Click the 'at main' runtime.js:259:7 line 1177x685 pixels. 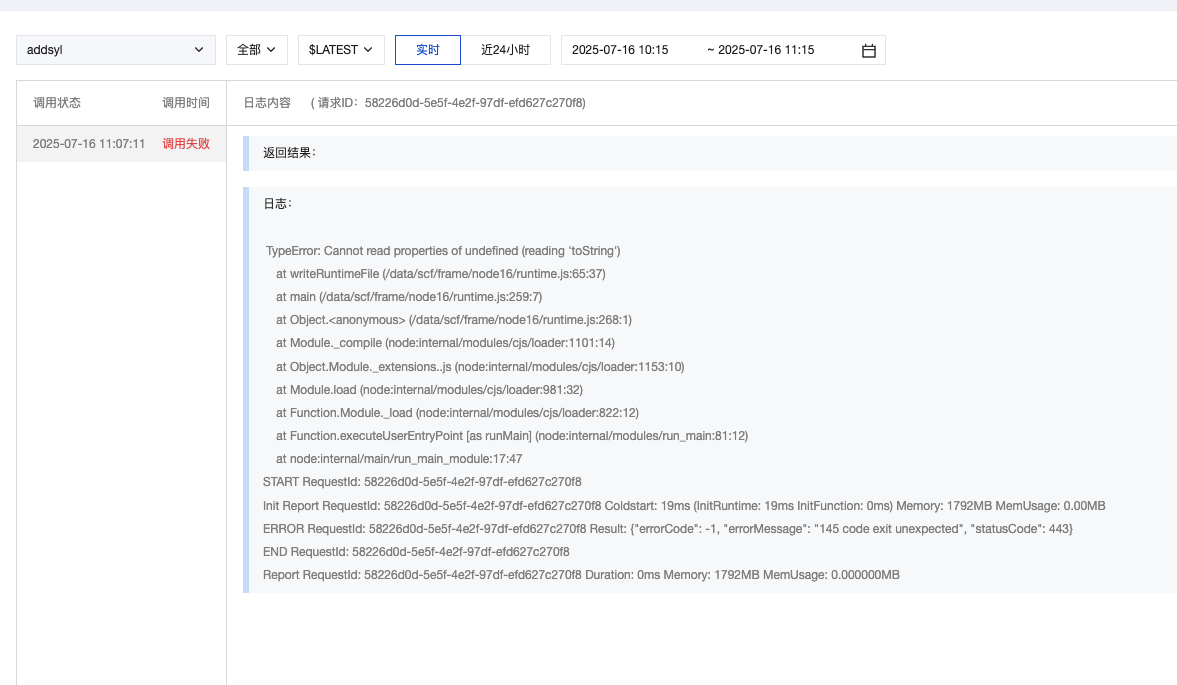coord(409,297)
